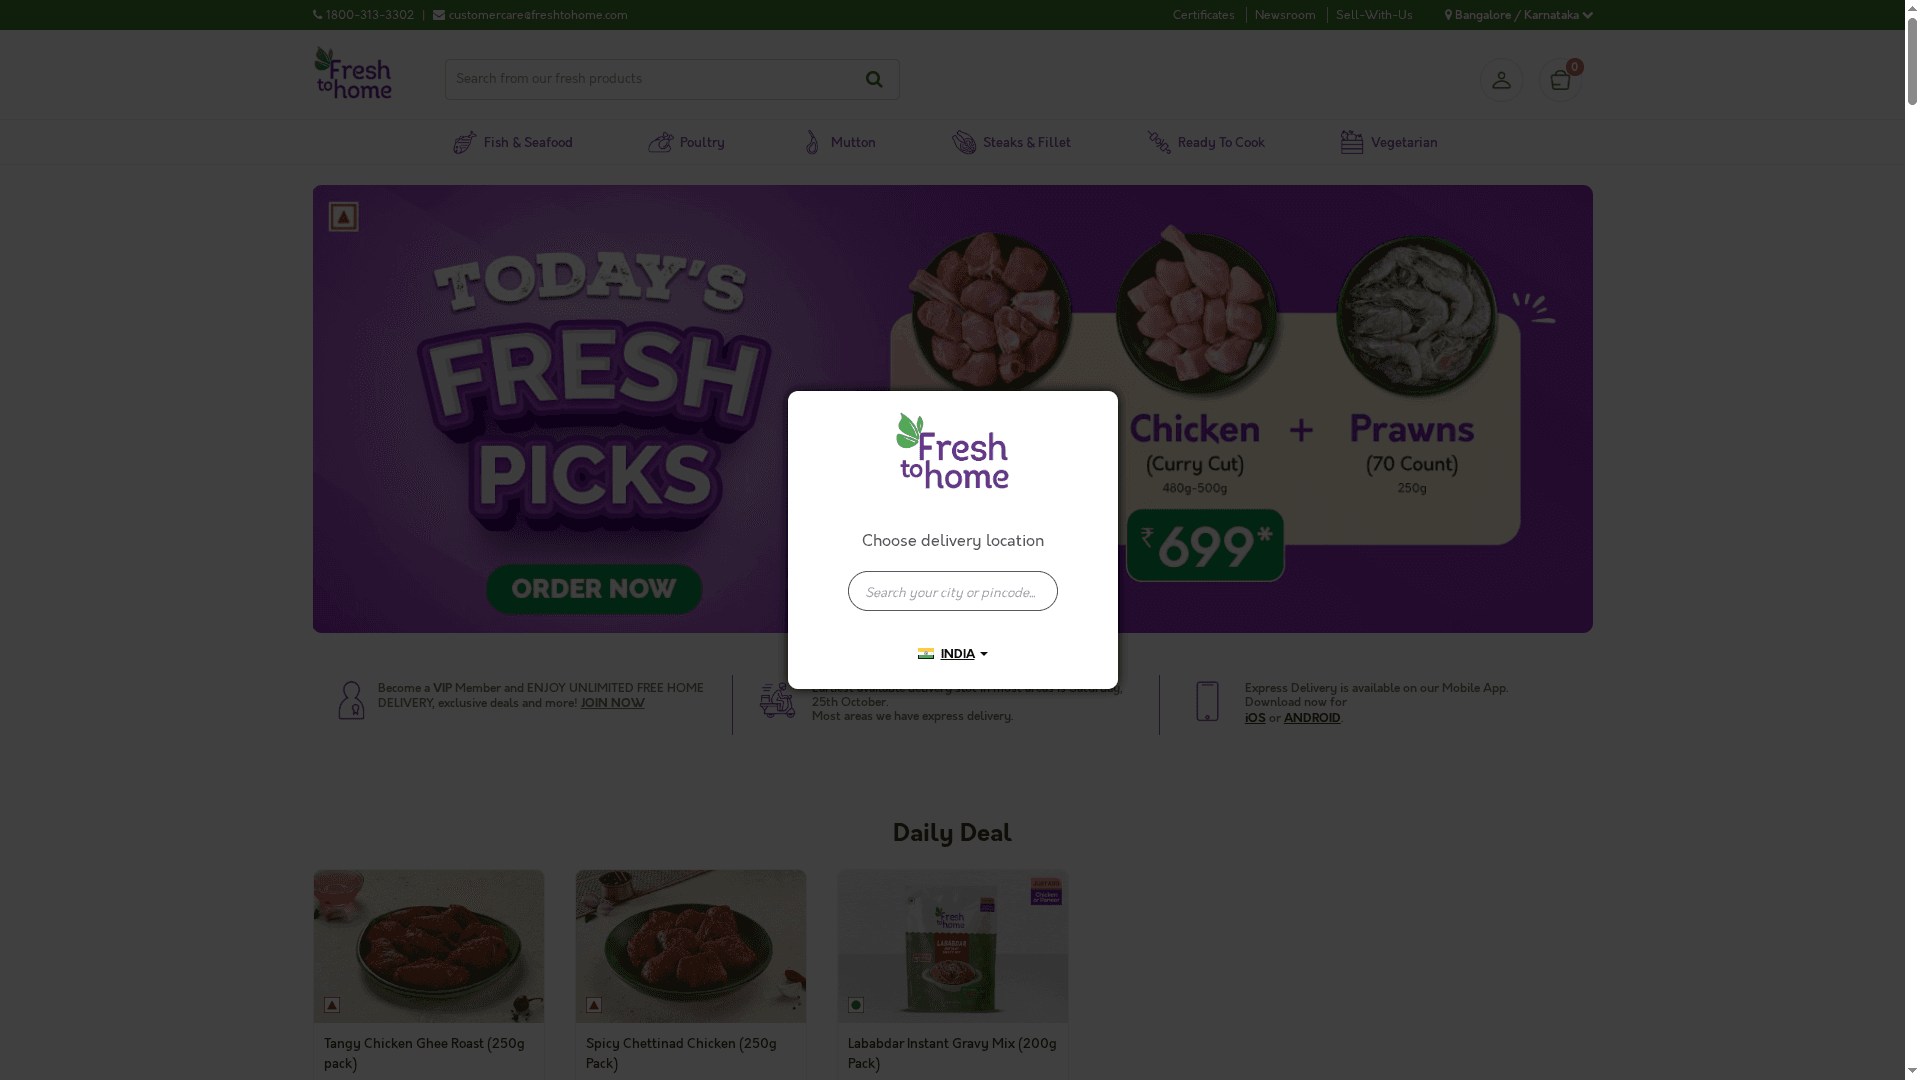Click the Steaks & Fillet category icon
Screen dimensions: 1920x1080
pyautogui.click(x=964, y=143)
